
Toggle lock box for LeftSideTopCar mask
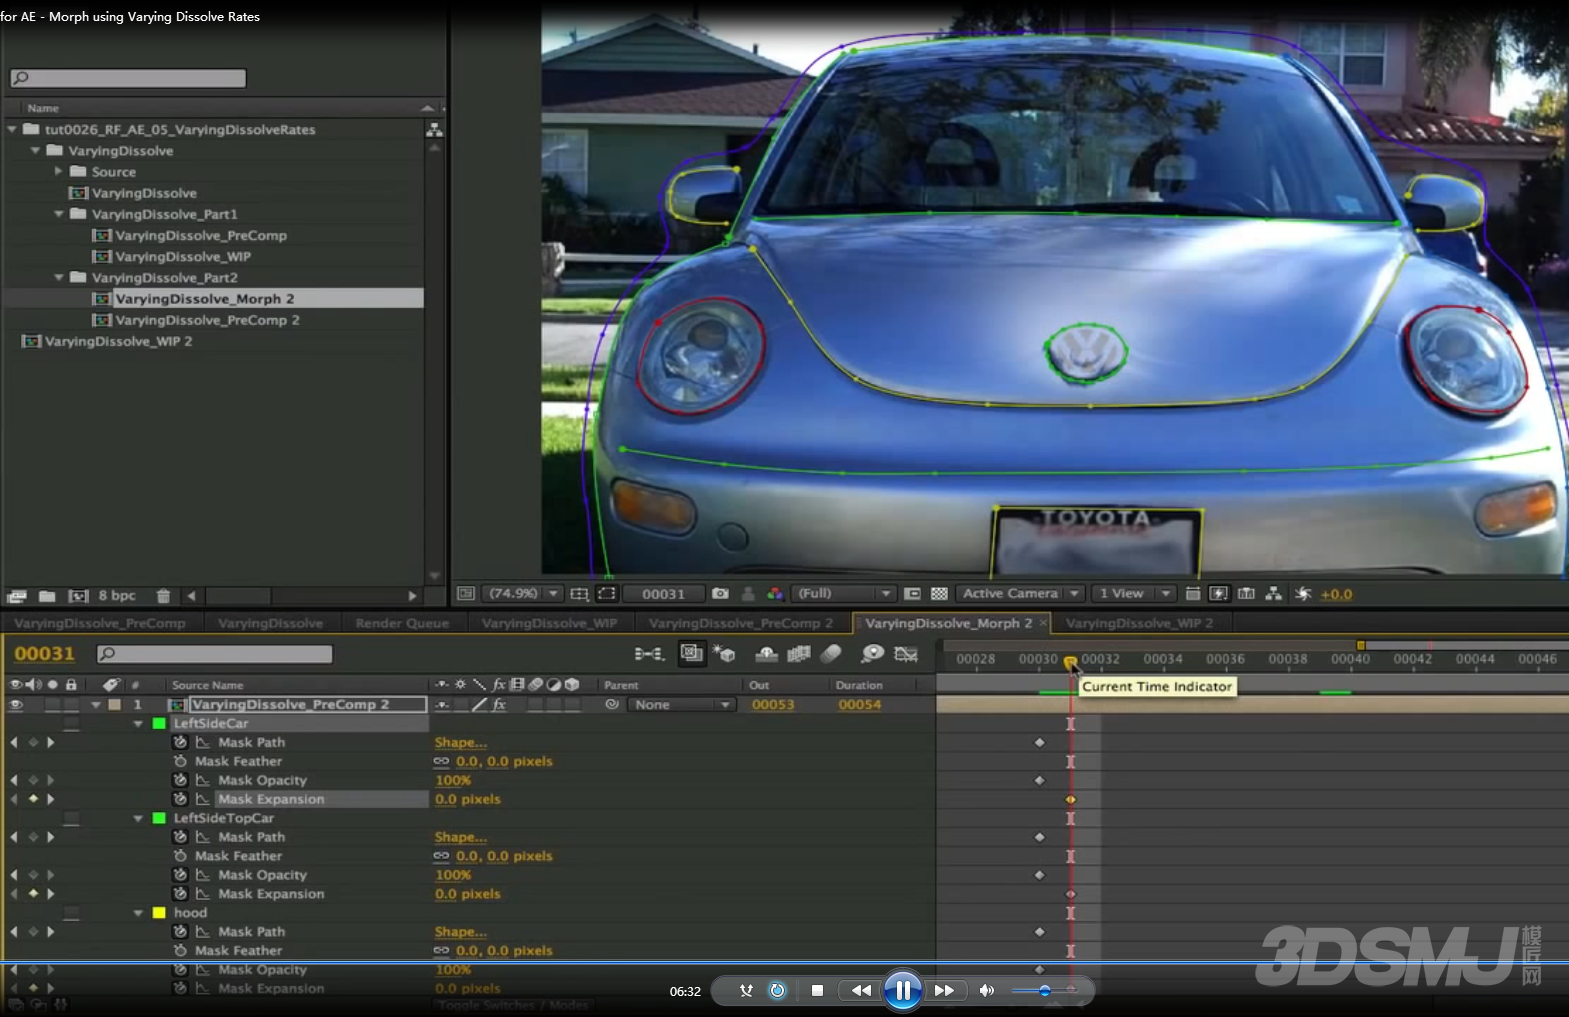point(71,818)
